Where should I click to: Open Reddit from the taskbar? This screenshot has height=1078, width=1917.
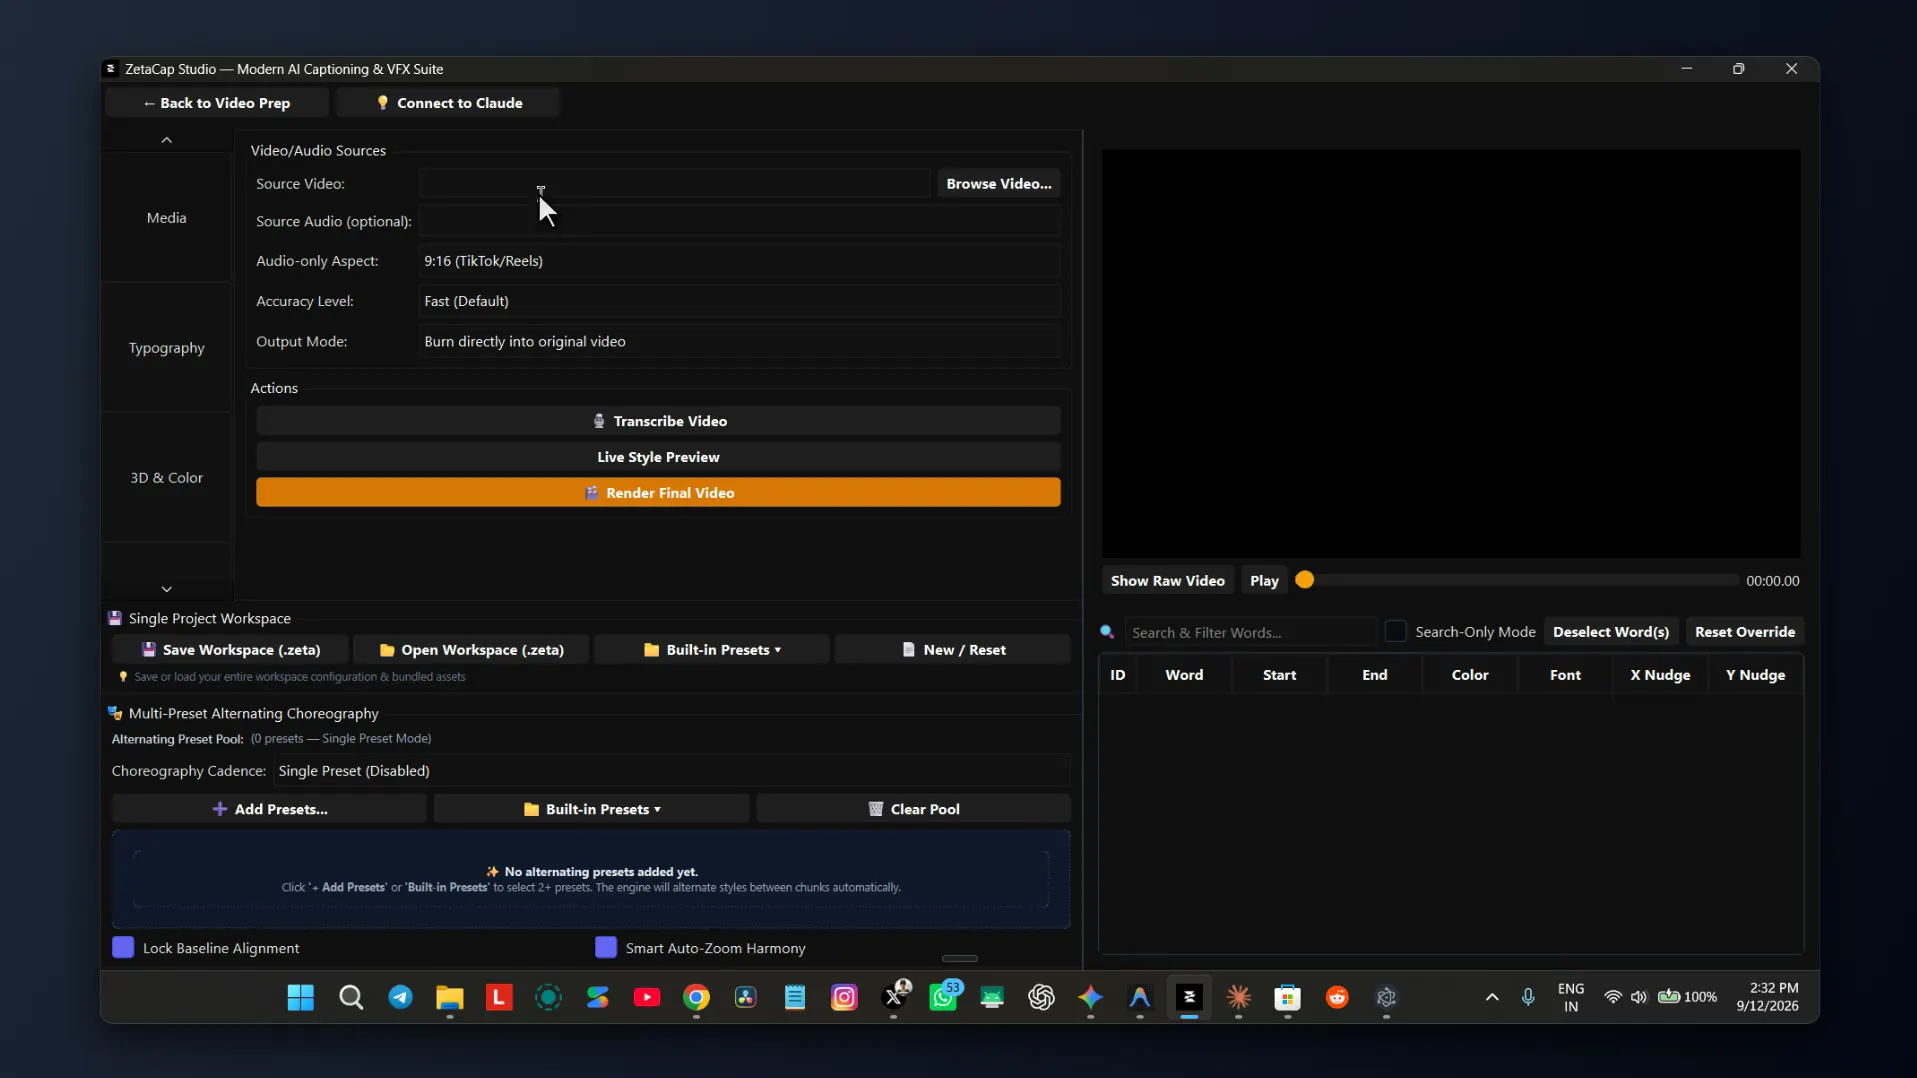(x=1337, y=997)
